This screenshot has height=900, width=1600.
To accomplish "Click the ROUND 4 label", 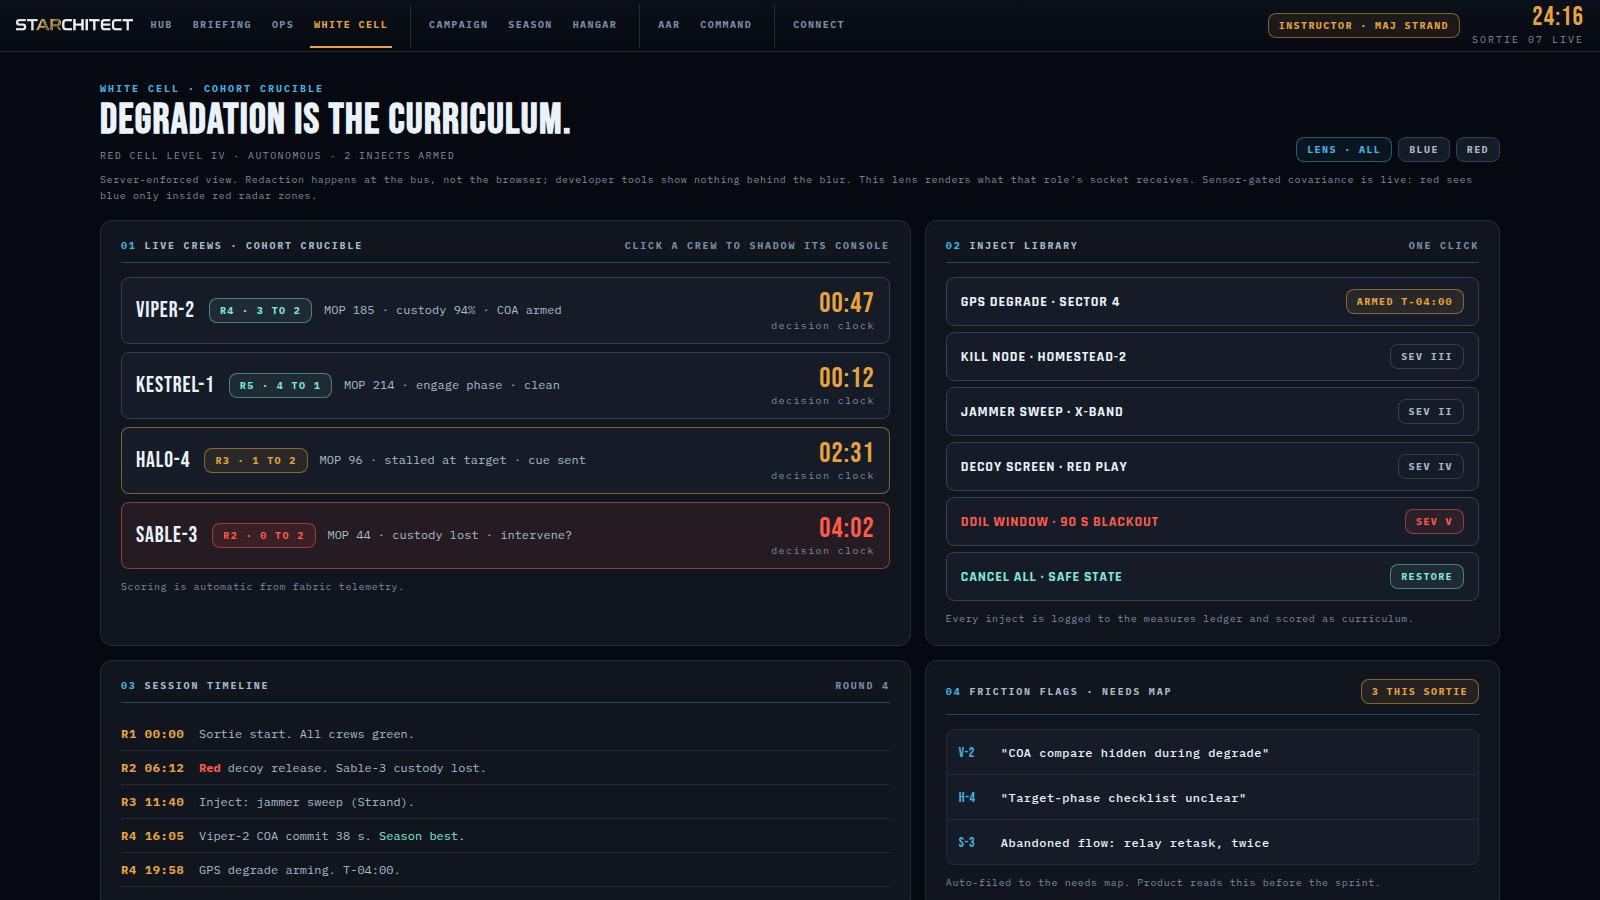I will (862, 685).
